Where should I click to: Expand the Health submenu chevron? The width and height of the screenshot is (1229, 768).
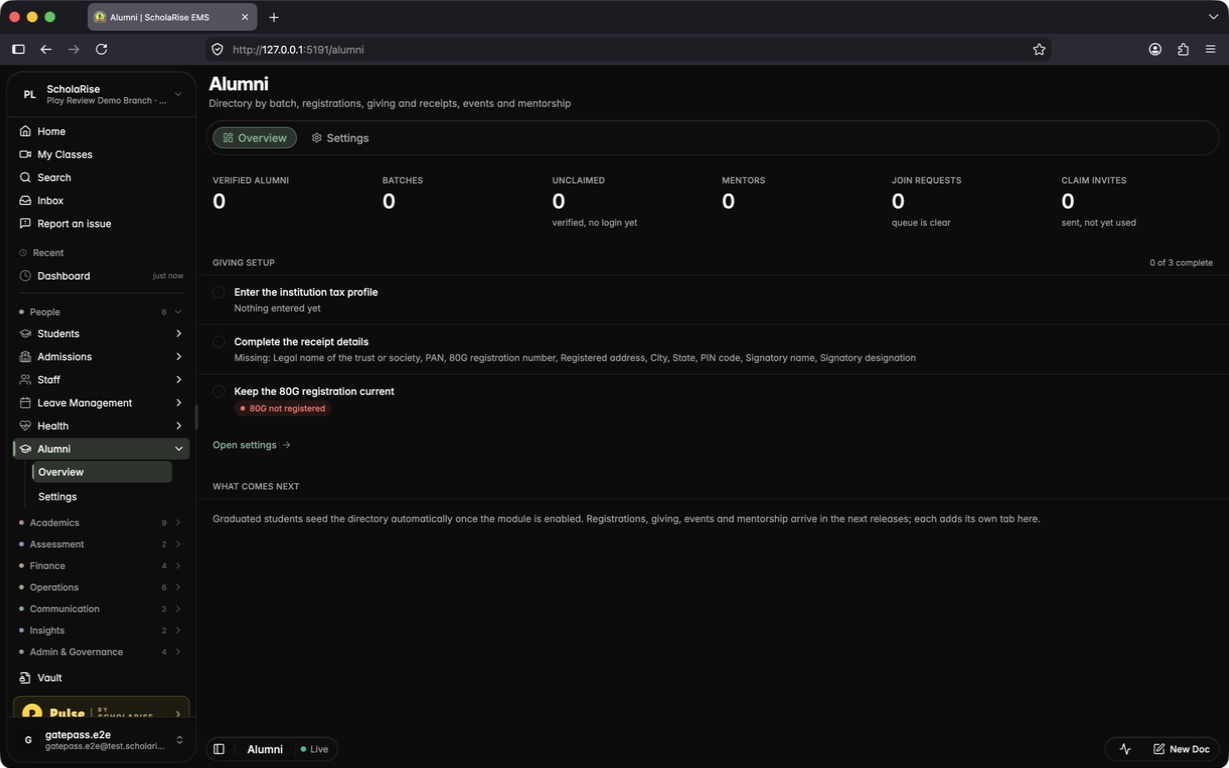[x=179, y=425]
